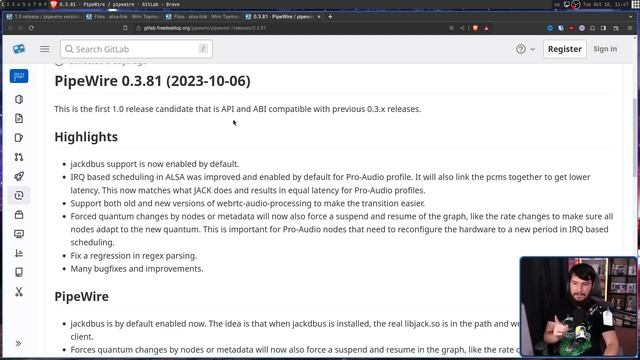Click the Highlights heading
This screenshot has height=360, width=640.
point(86,137)
